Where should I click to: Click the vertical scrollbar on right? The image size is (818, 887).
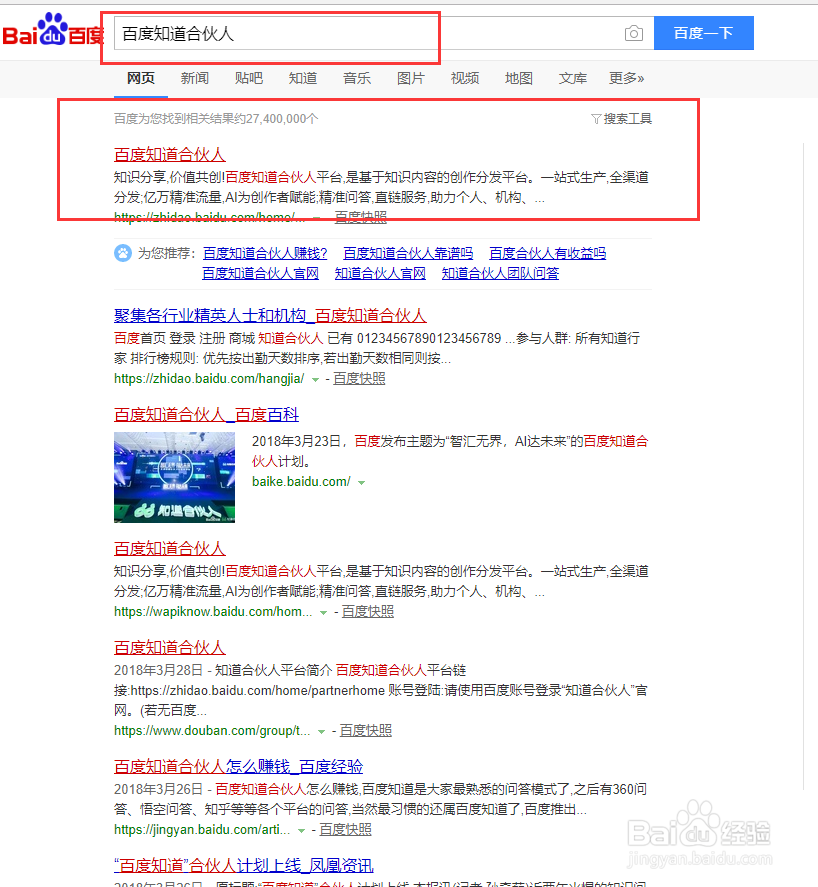pos(804,467)
